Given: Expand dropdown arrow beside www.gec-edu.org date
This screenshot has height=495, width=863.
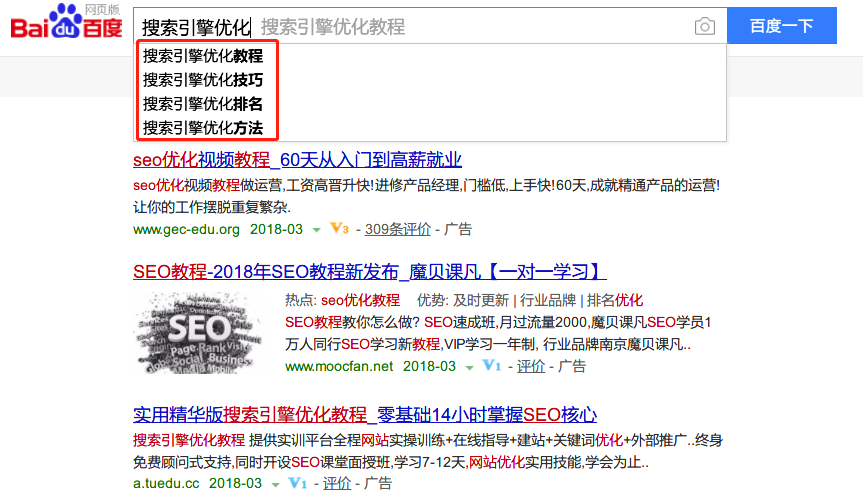Looking at the screenshot, I should click(x=316, y=230).
